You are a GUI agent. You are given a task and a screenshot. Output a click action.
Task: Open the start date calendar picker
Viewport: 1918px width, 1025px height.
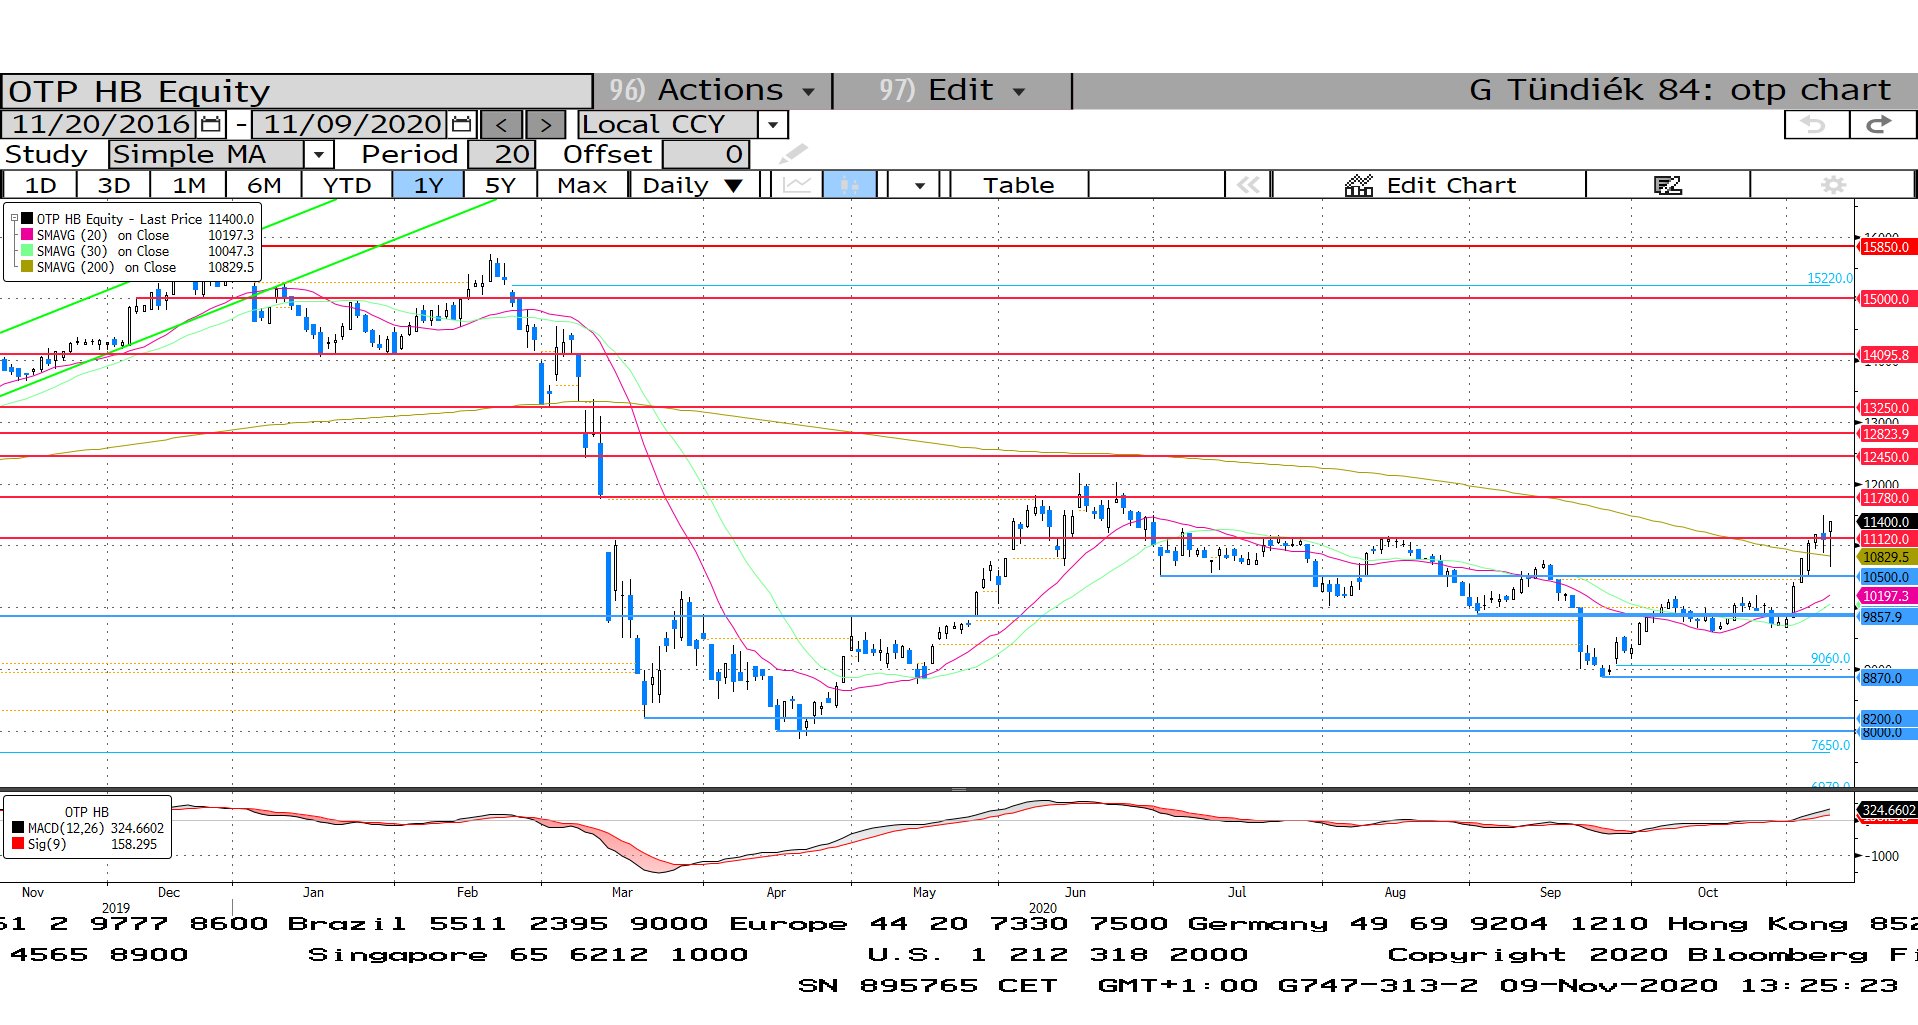(211, 124)
